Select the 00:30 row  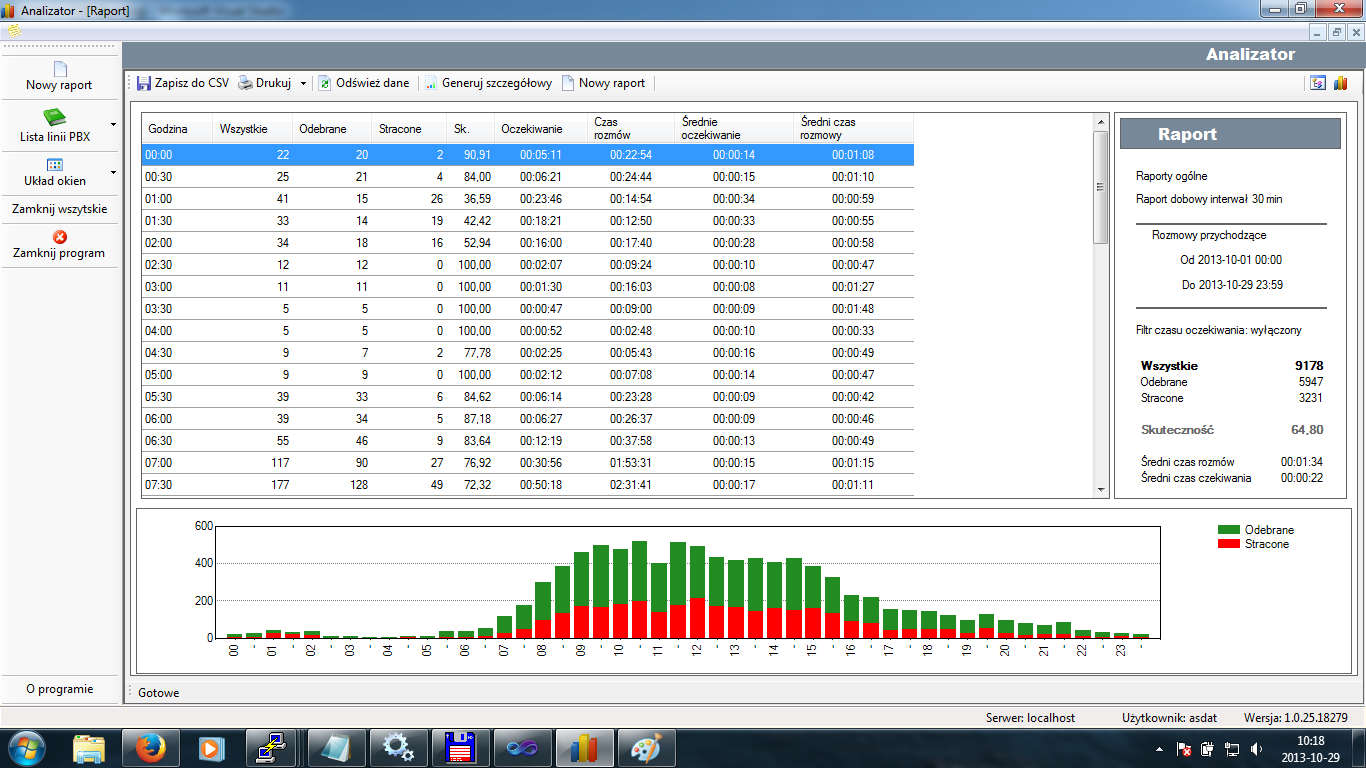[528, 177]
